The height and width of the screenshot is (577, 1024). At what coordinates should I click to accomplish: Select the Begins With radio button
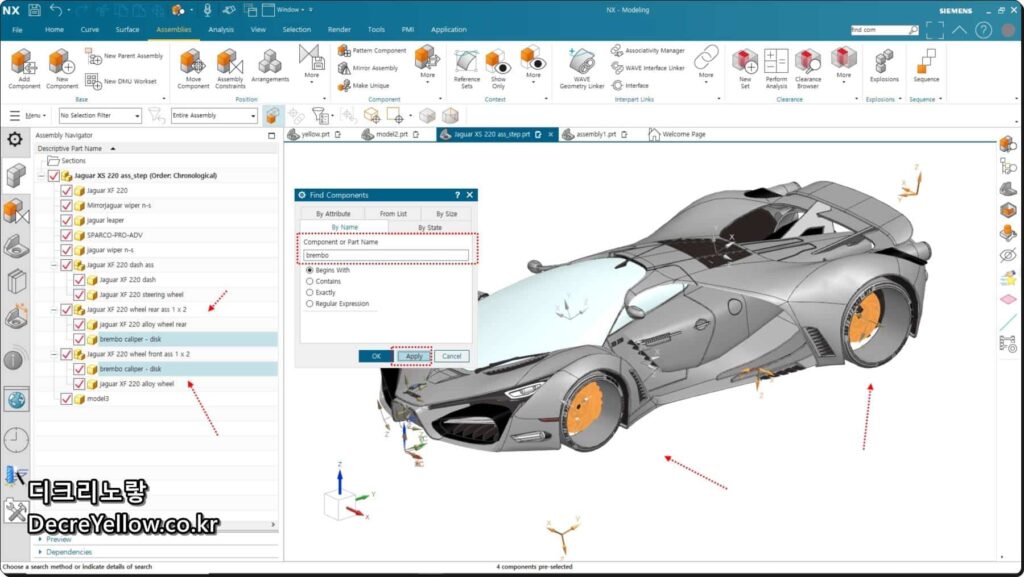point(310,270)
